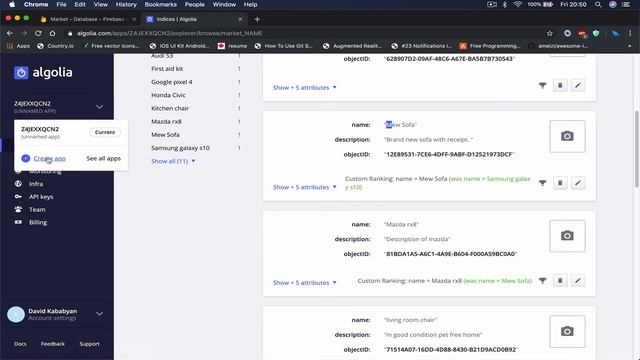
Task: Click the Infra globe icon
Action: (18, 184)
